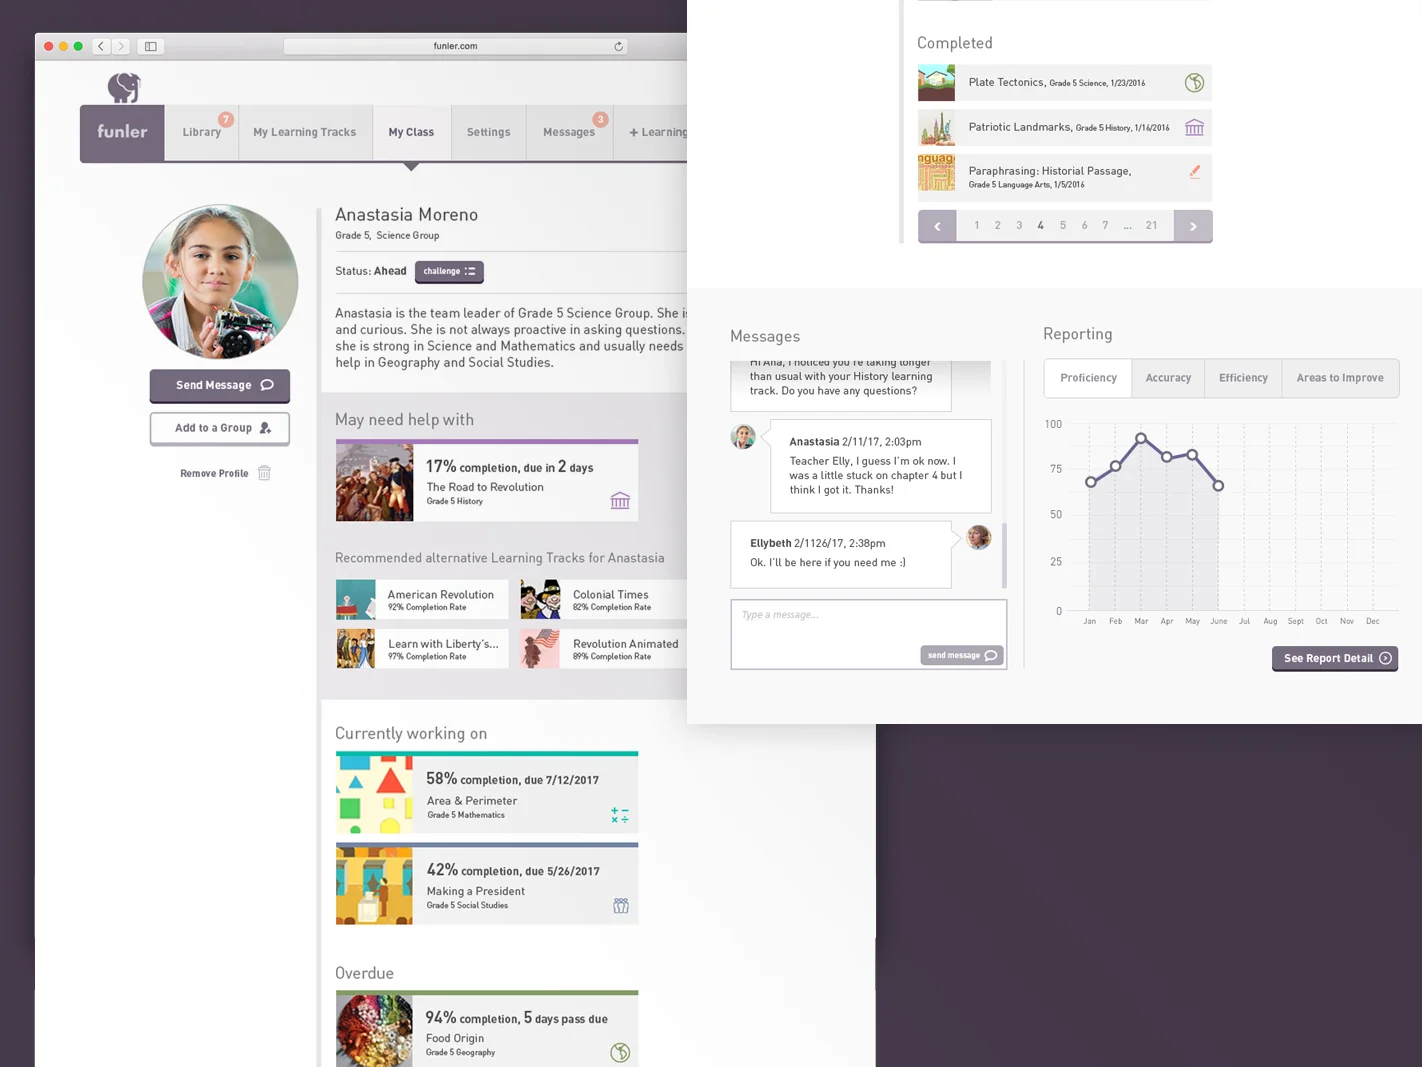Open the Making a President card
The image size is (1422, 1067).
pyautogui.click(x=487, y=884)
